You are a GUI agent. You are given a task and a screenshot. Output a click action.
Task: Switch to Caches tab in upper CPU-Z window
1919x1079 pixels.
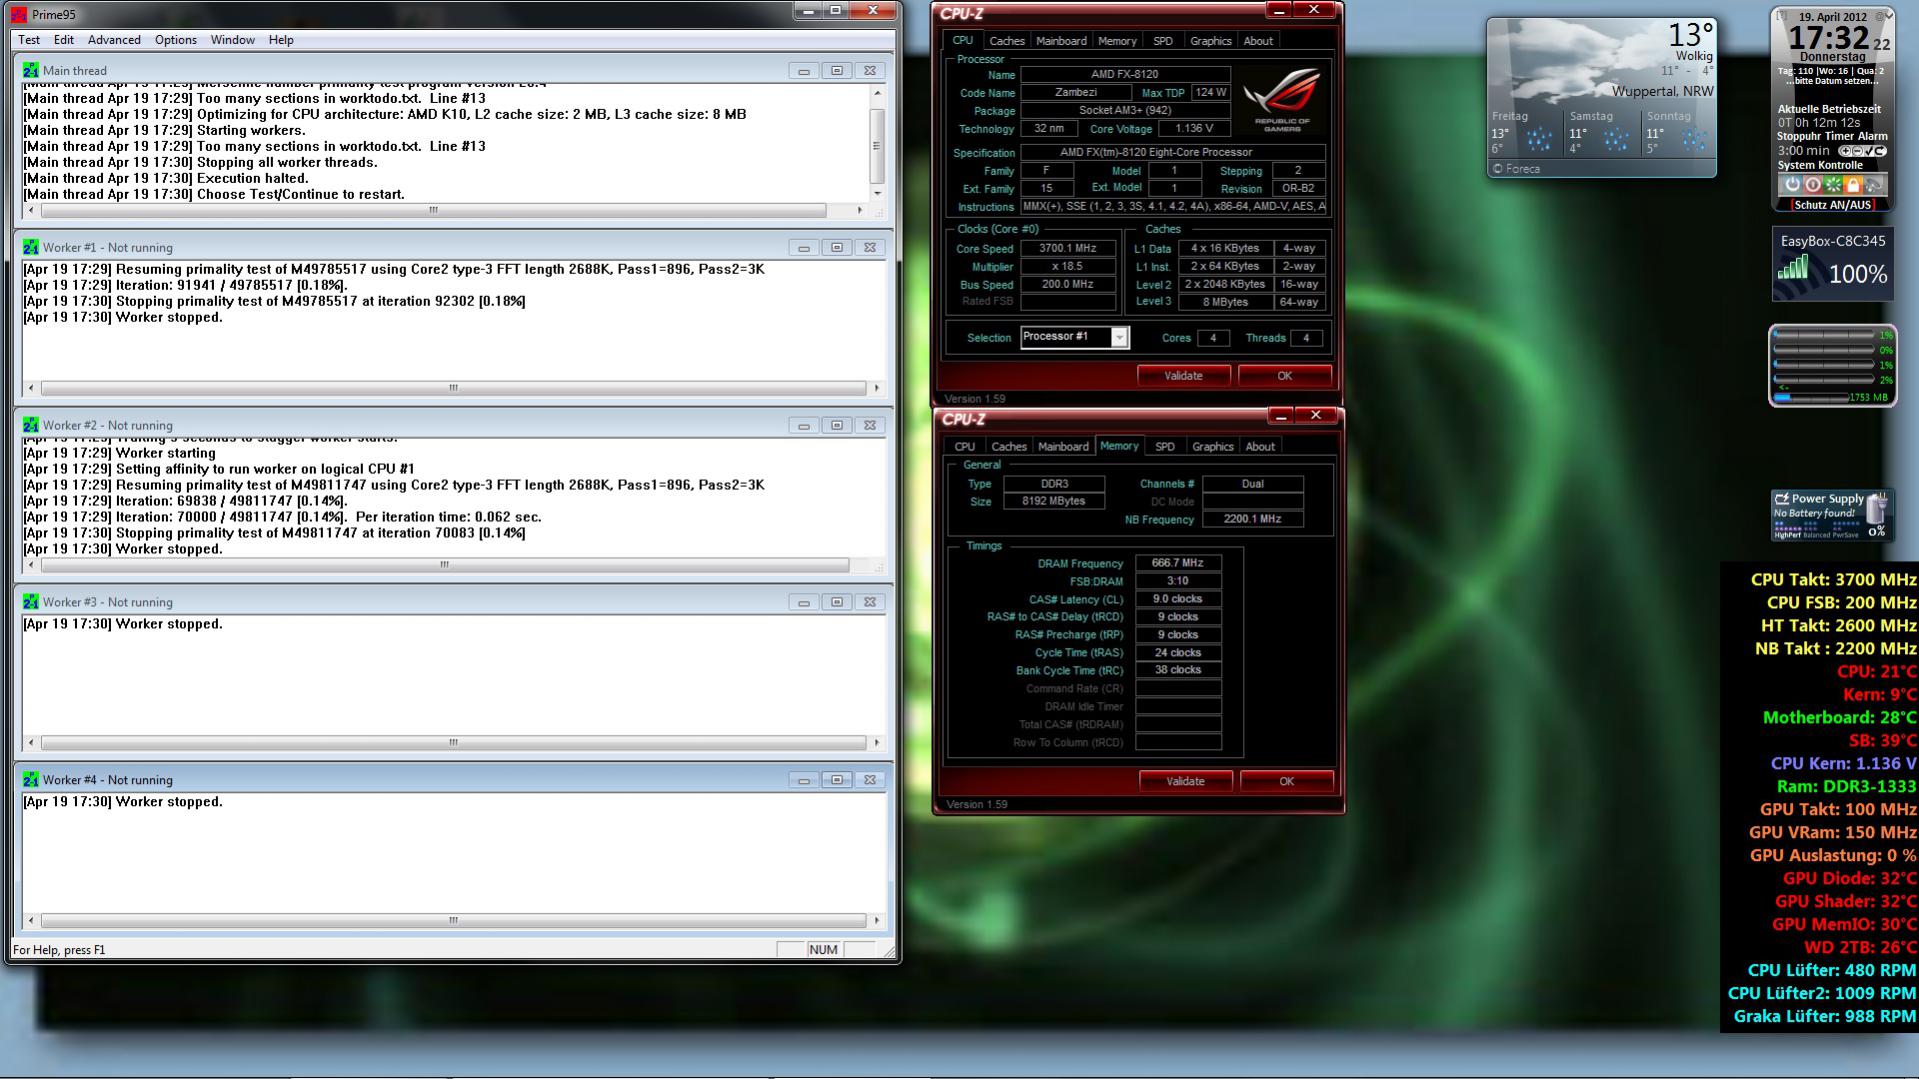tap(1007, 41)
